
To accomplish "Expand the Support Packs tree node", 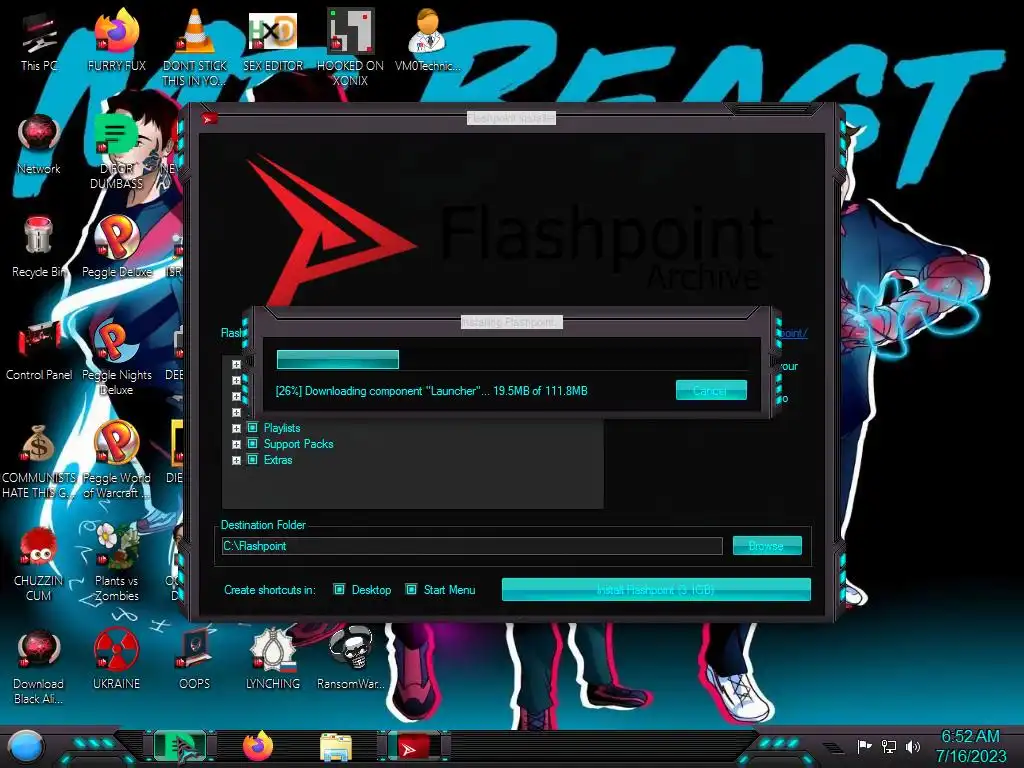I will pos(236,444).
